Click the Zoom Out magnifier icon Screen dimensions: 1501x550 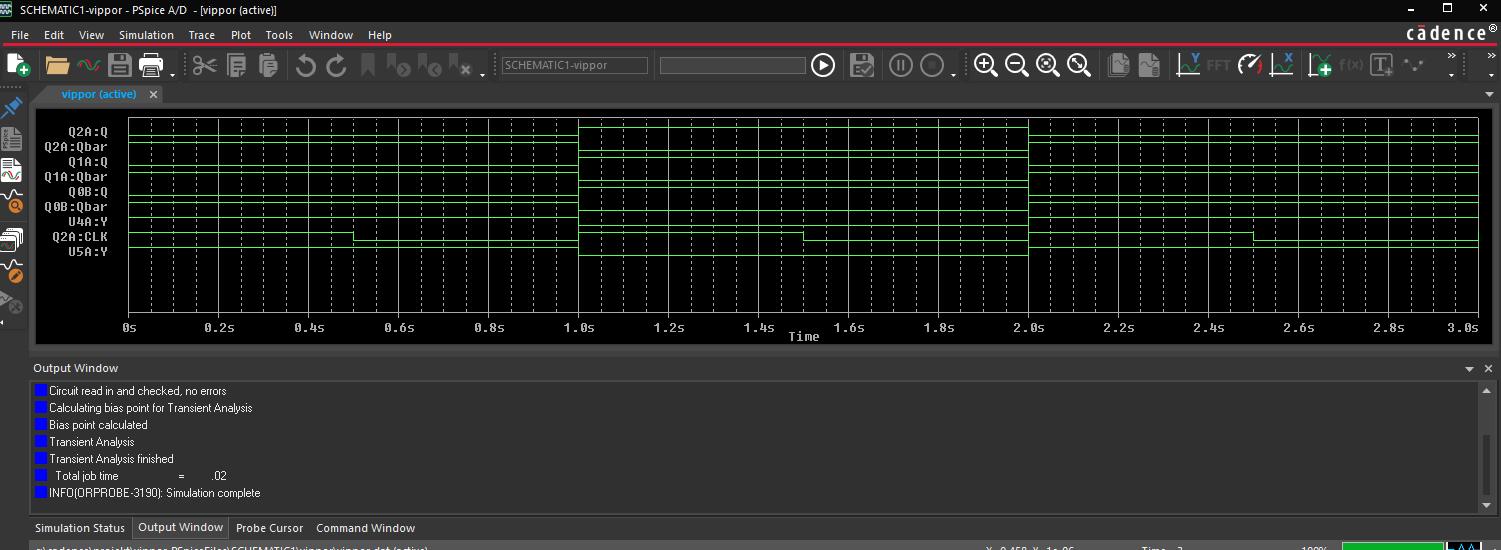pos(1016,65)
